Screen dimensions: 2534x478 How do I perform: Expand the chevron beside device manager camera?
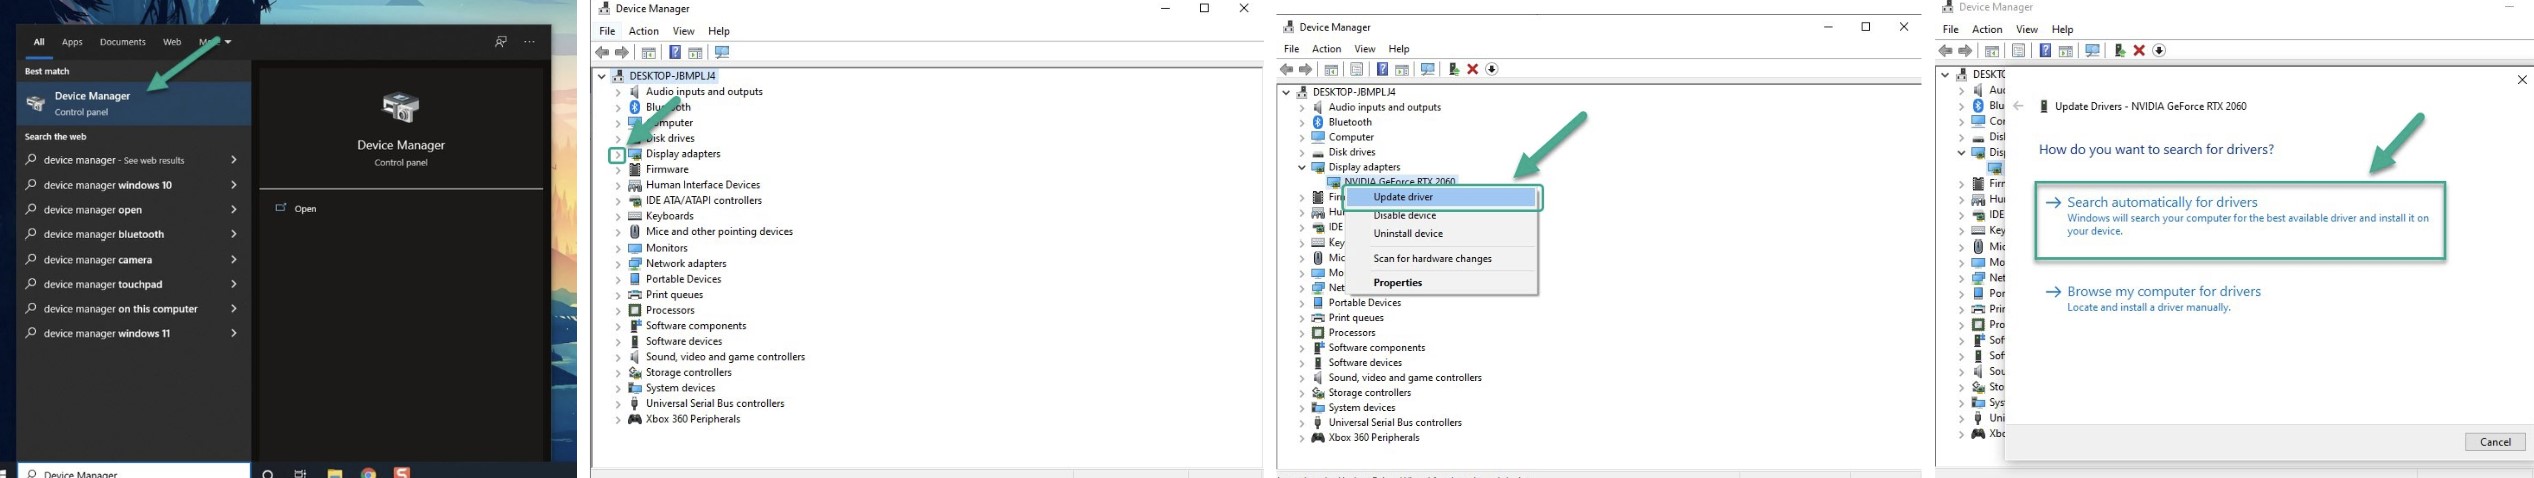(233, 259)
